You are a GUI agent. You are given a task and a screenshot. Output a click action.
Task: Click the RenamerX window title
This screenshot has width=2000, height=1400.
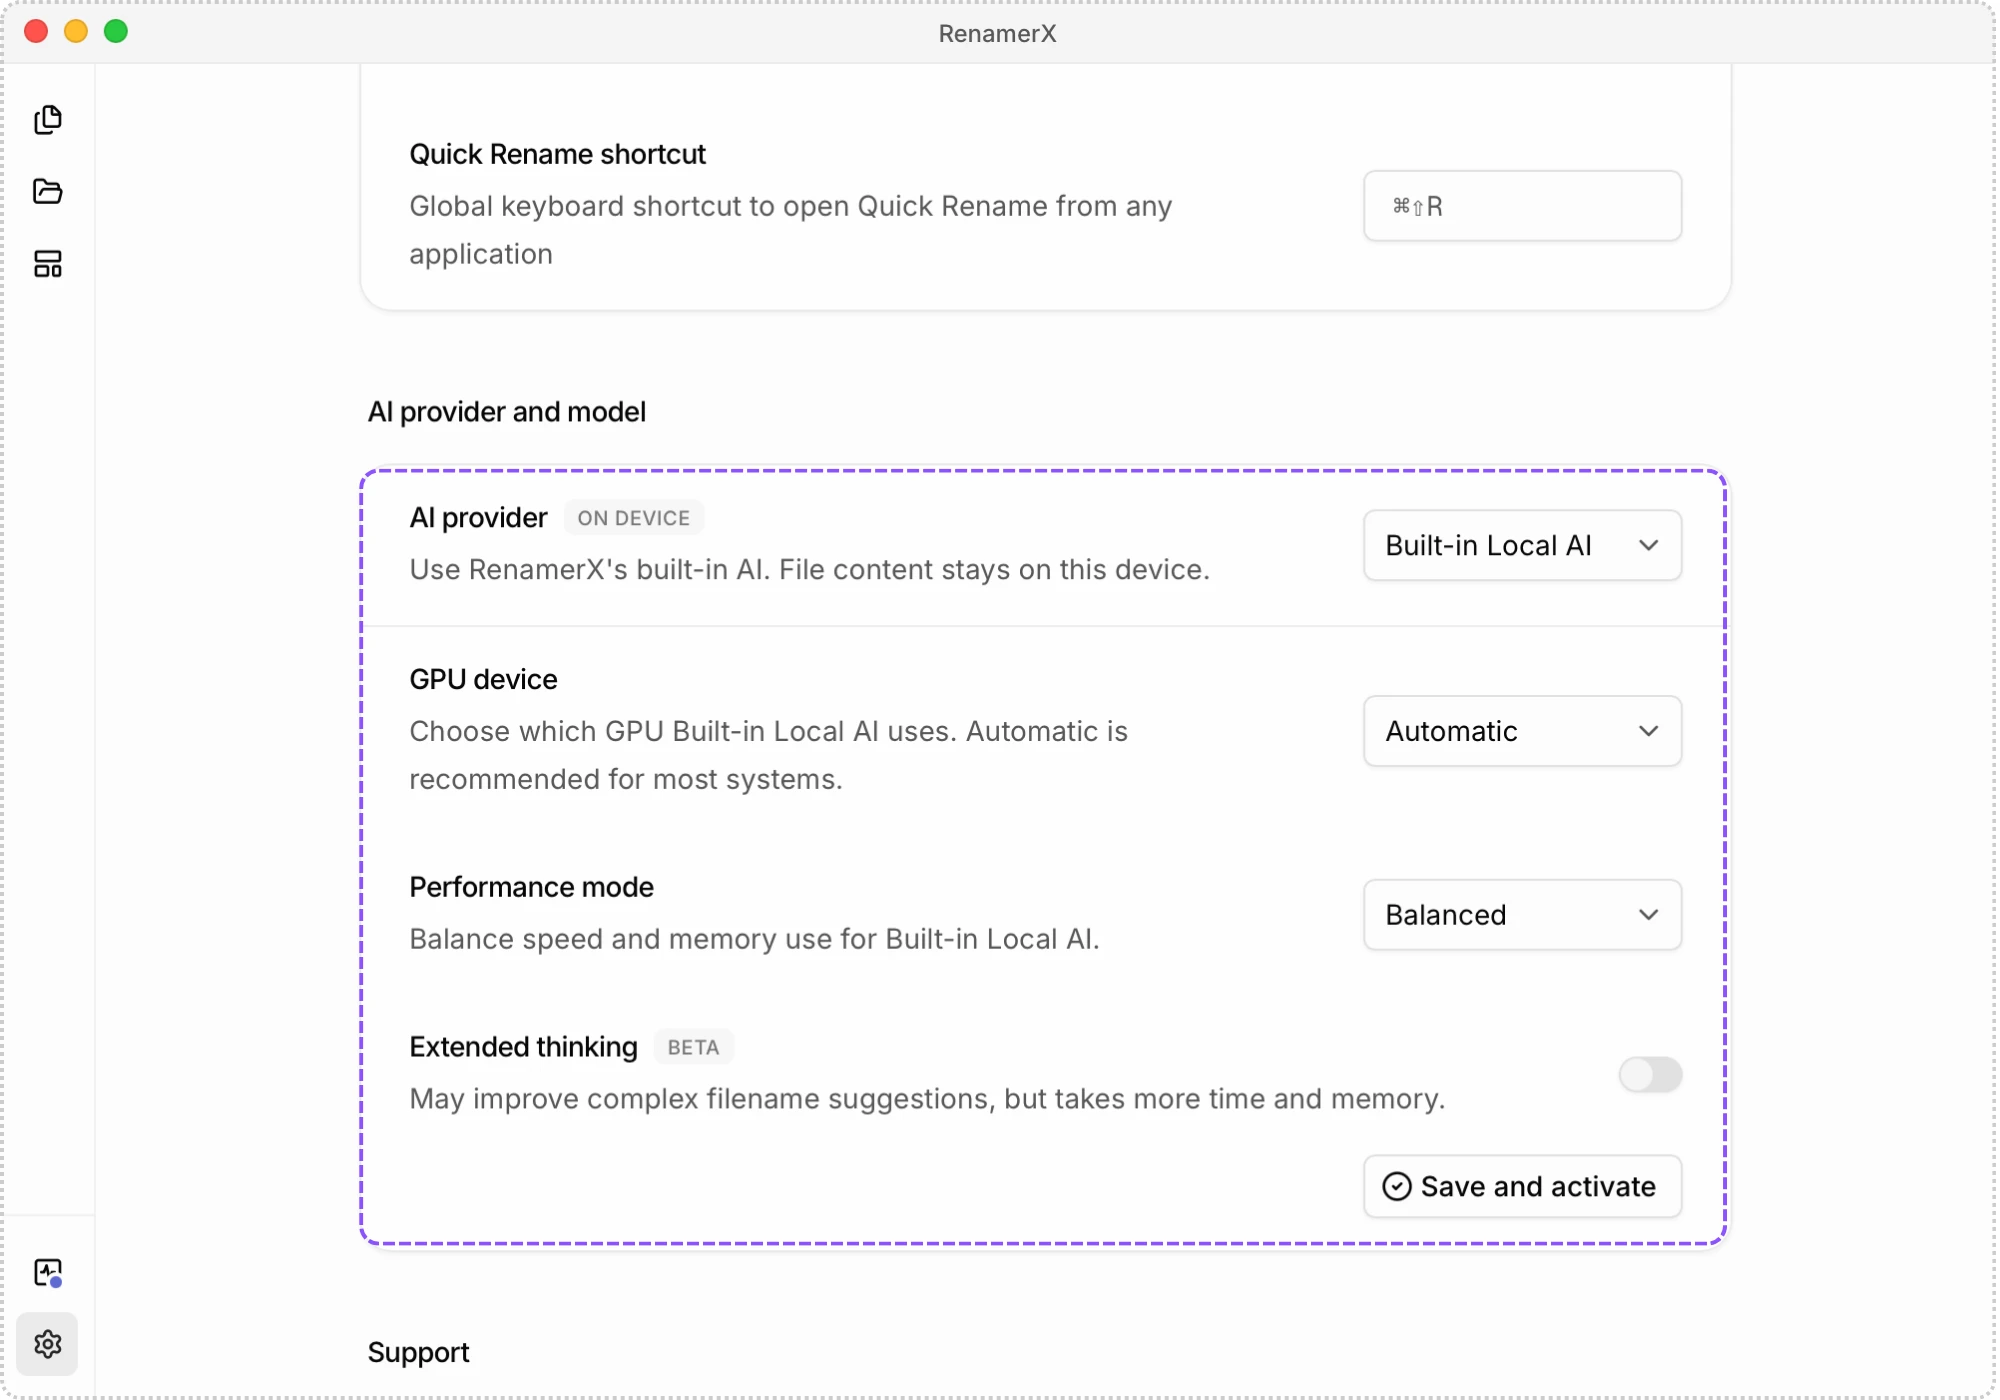click(x=997, y=33)
